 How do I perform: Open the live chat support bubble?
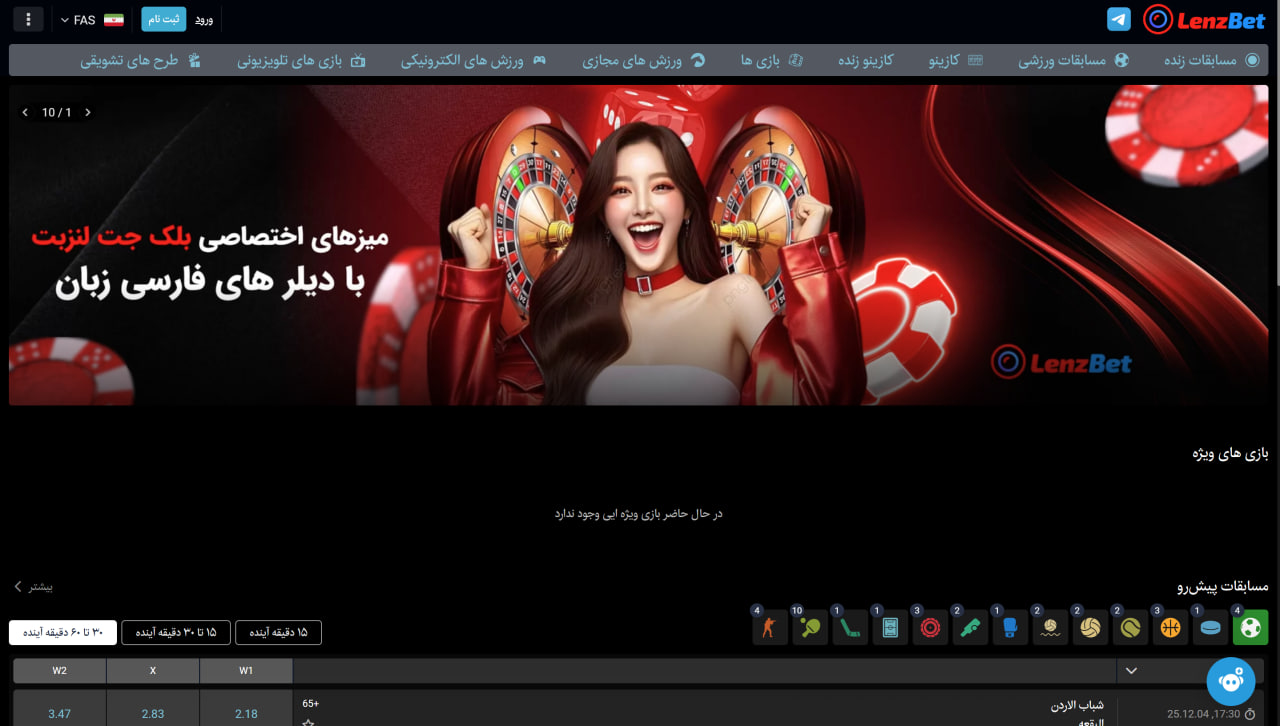1231,682
